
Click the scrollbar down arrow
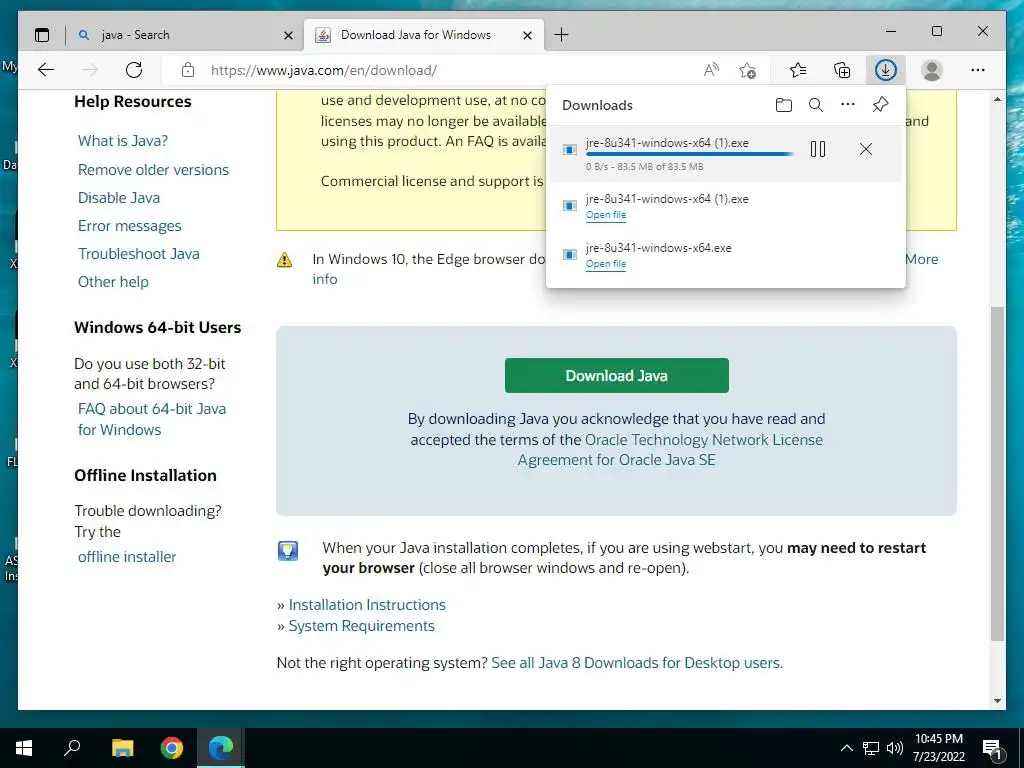click(x=997, y=701)
